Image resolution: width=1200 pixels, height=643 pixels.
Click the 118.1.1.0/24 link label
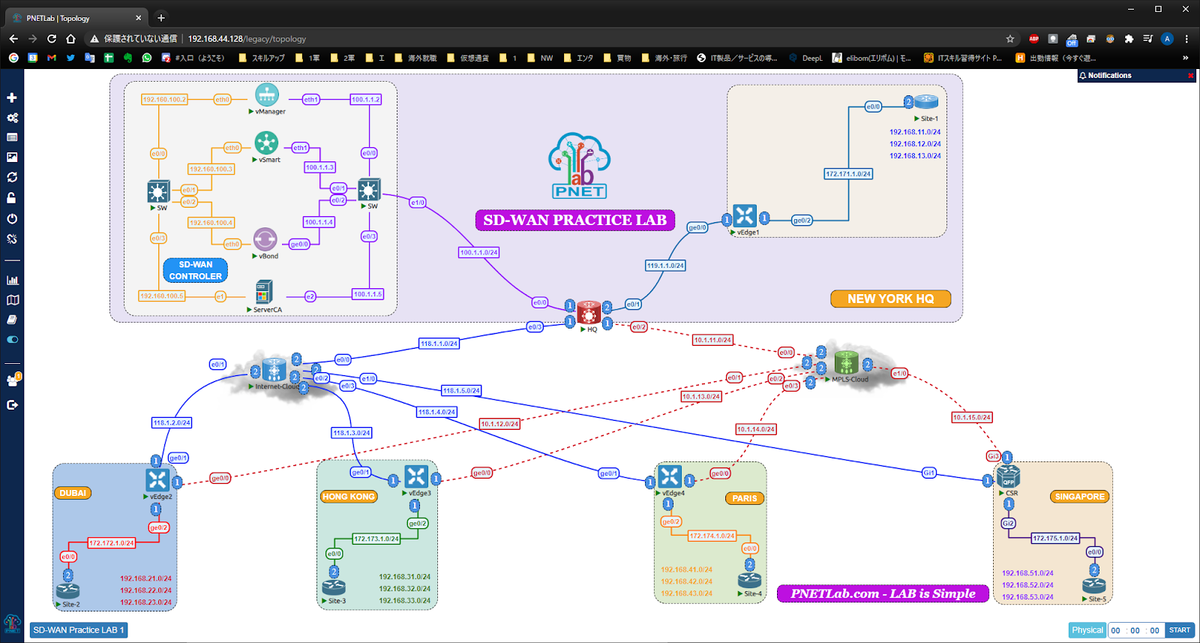[438, 344]
